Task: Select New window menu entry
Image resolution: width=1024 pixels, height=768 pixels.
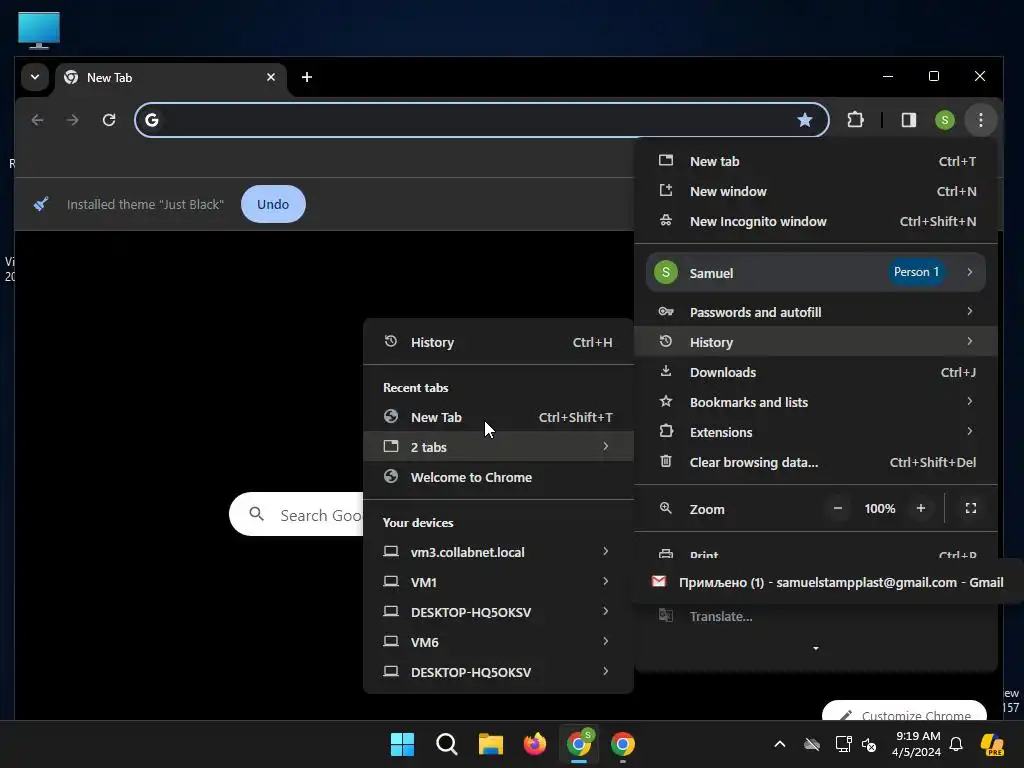Action: tap(816, 191)
